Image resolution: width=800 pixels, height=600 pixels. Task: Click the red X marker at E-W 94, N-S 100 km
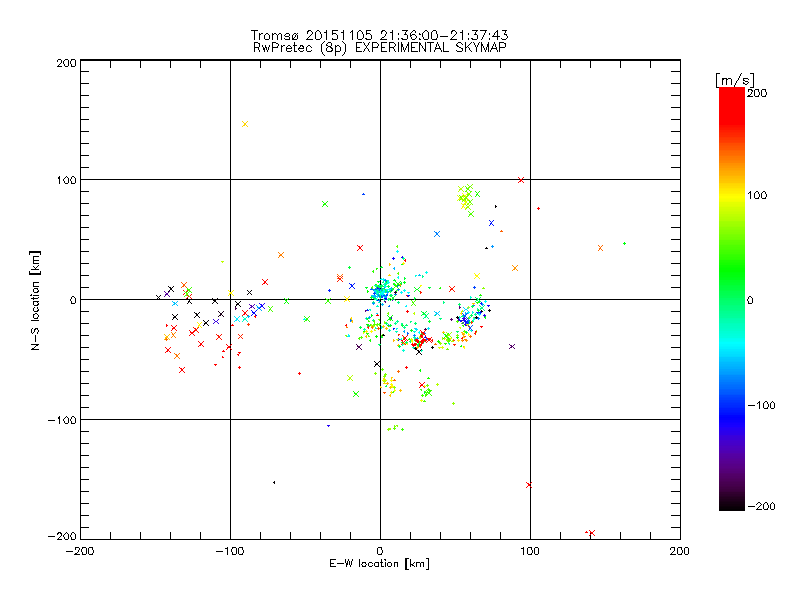pyautogui.click(x=521, y=180)
